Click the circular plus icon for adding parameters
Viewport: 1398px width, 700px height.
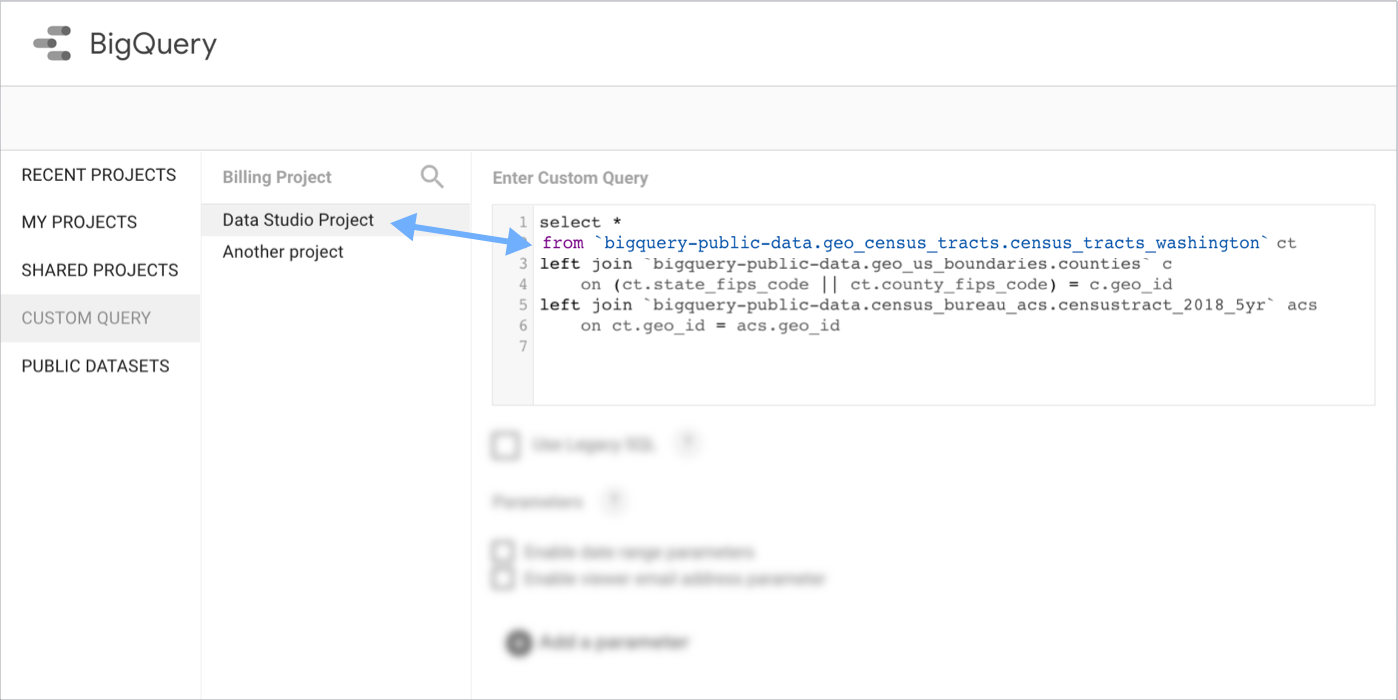[x=518, y=643]
